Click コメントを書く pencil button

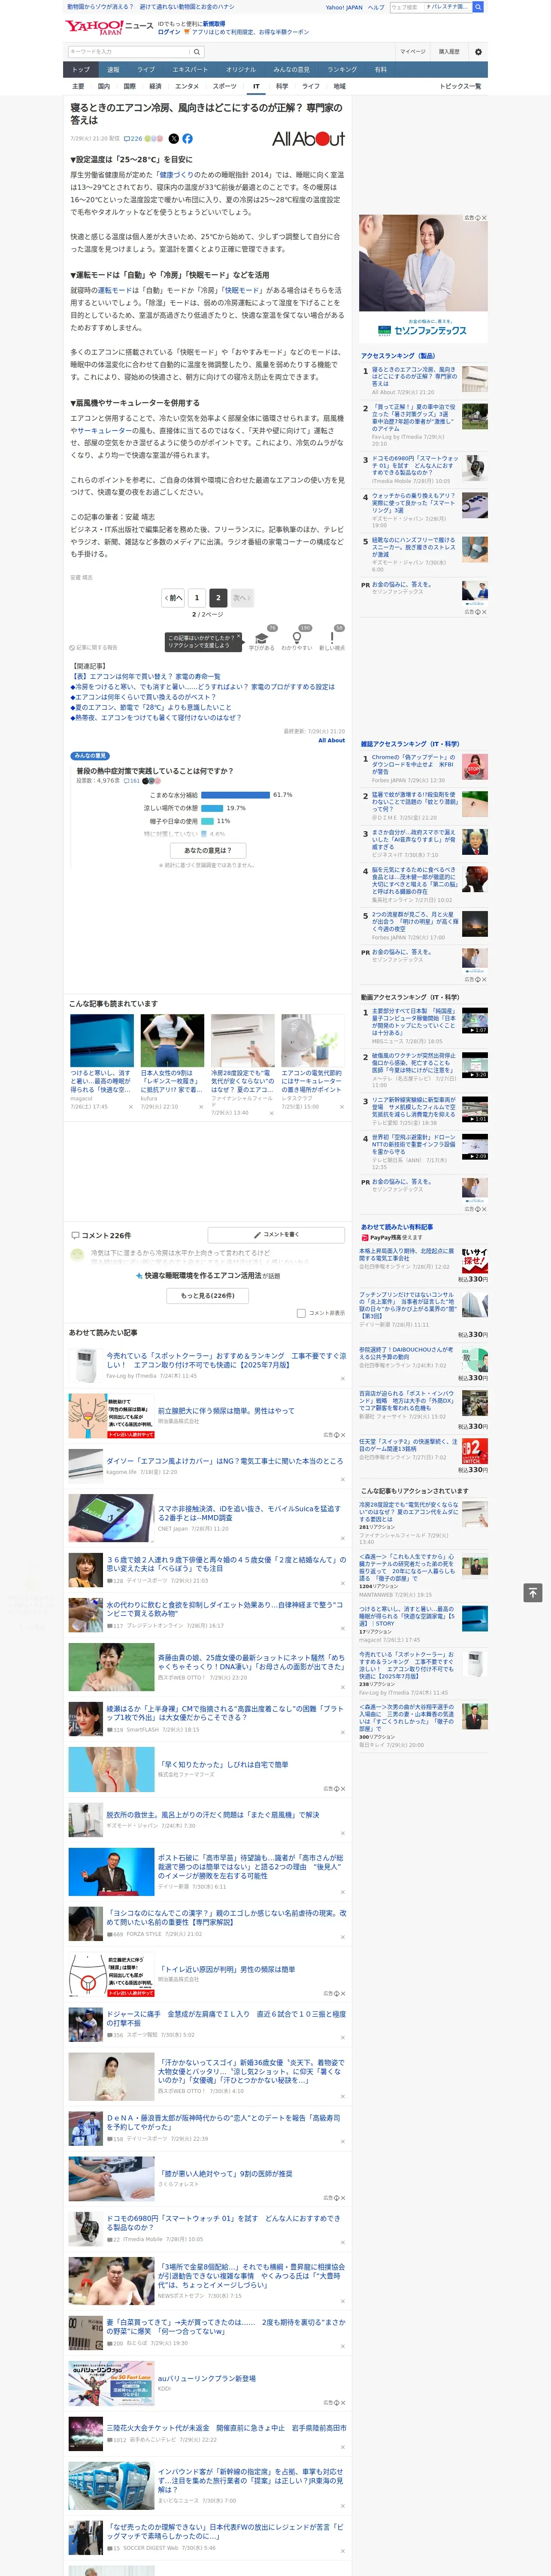[x=276, y=1235]
